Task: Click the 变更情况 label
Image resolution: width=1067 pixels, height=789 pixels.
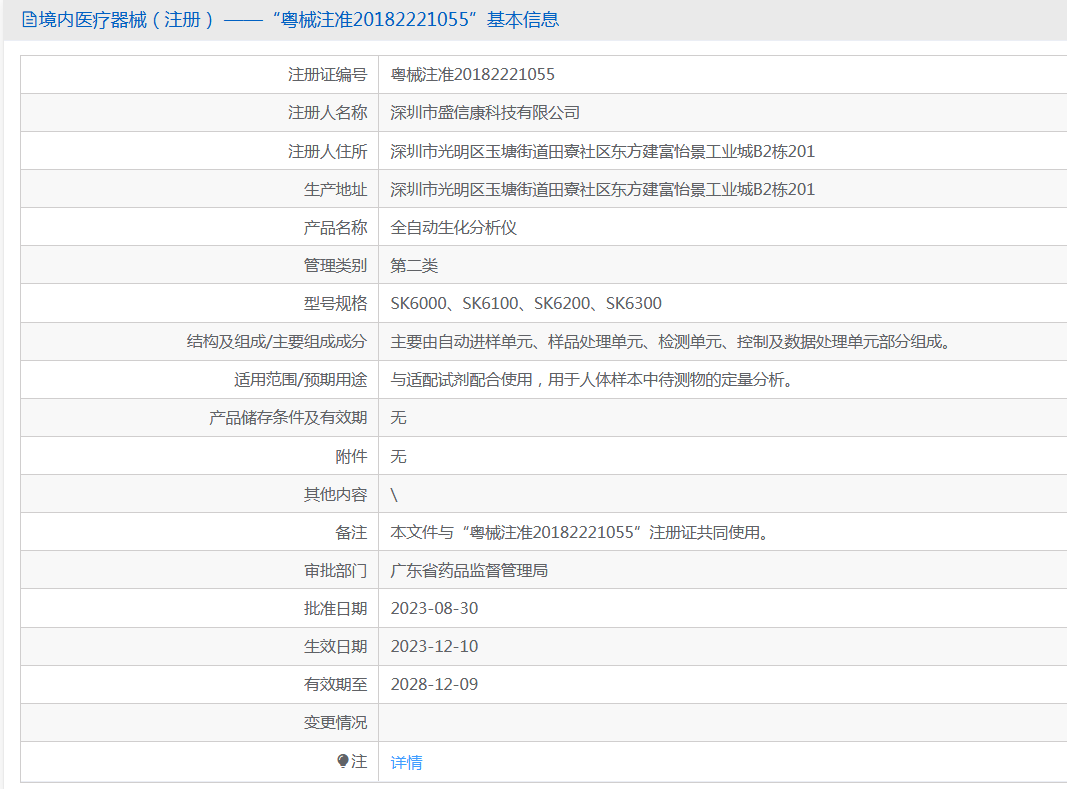Action: (x=335, y=723)
